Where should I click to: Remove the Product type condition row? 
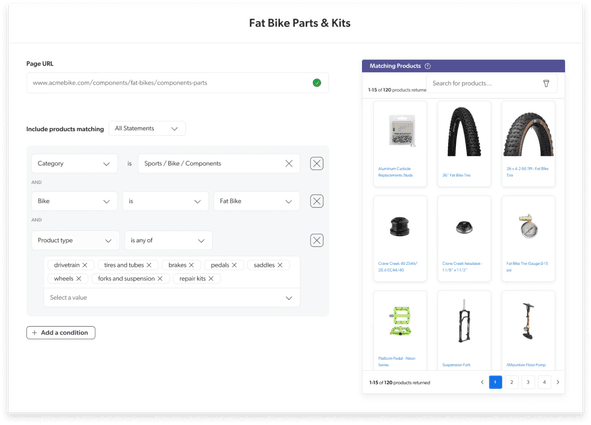click(317, 240)
